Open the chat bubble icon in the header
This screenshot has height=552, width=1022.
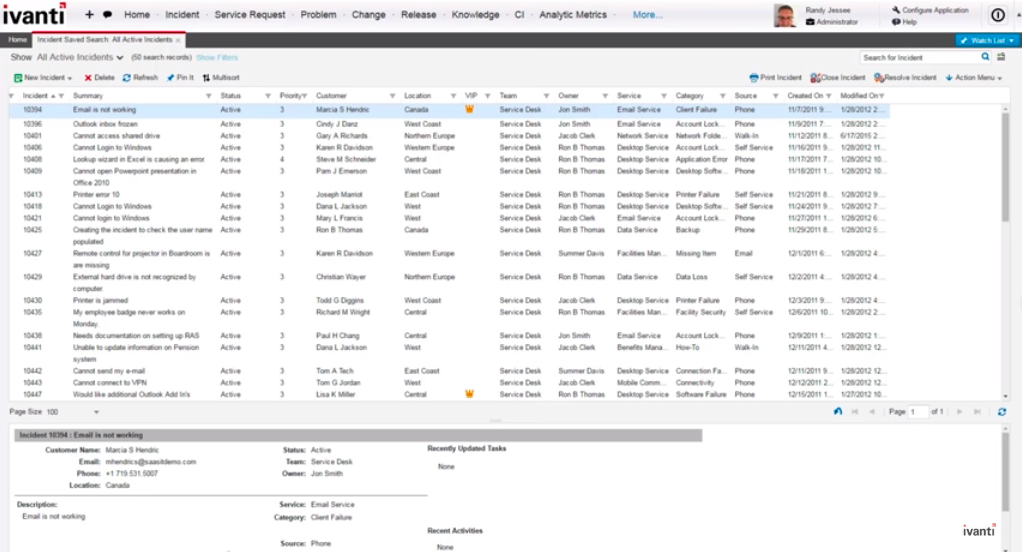(107, 15)
